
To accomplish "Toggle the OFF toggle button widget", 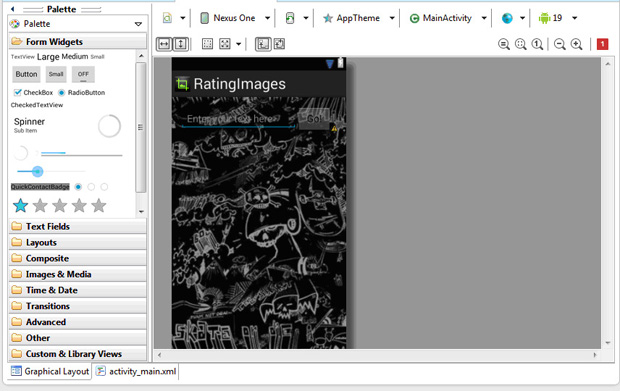I will pyautogui.click(x=83, y=74).
